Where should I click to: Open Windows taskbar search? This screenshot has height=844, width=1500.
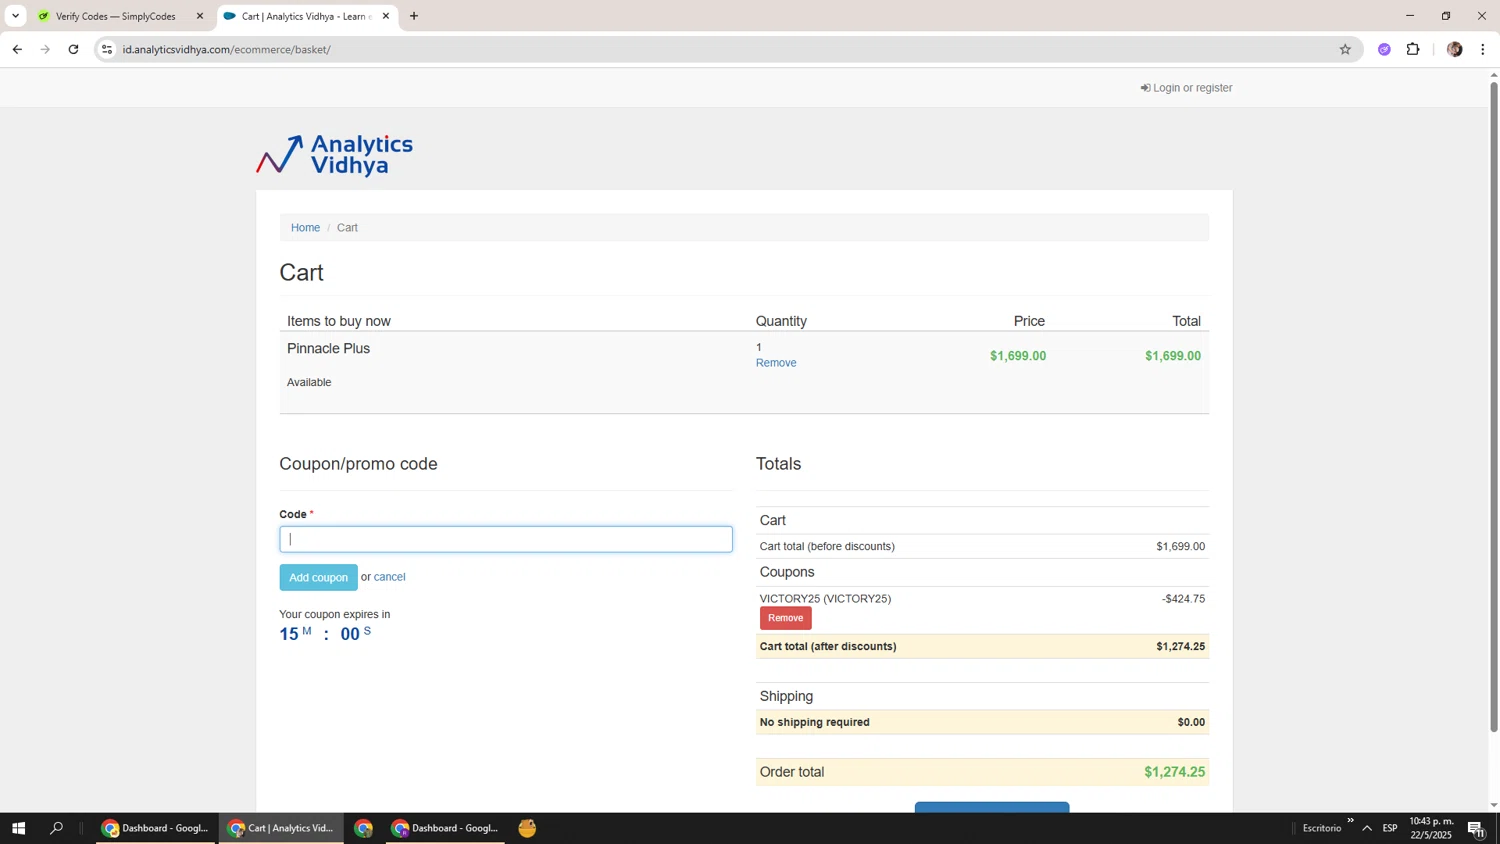56,828
